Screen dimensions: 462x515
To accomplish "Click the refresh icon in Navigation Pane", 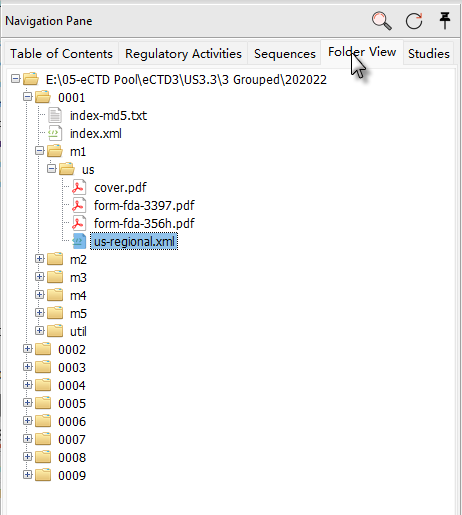I will [x=414, y=21].
